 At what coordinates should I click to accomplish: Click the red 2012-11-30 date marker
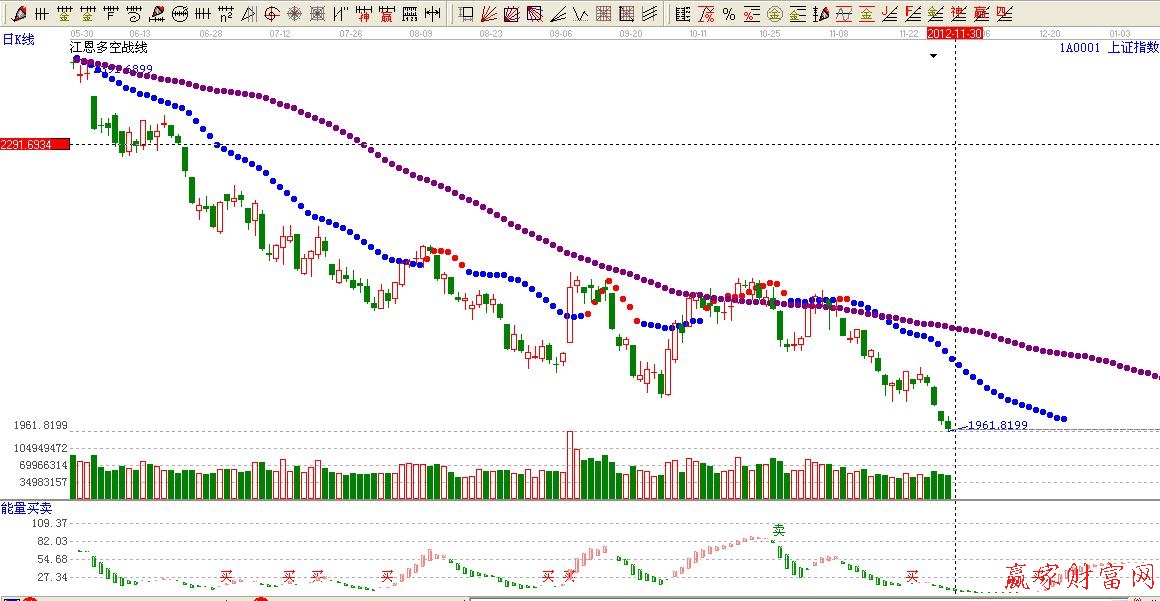coord(955,33)
